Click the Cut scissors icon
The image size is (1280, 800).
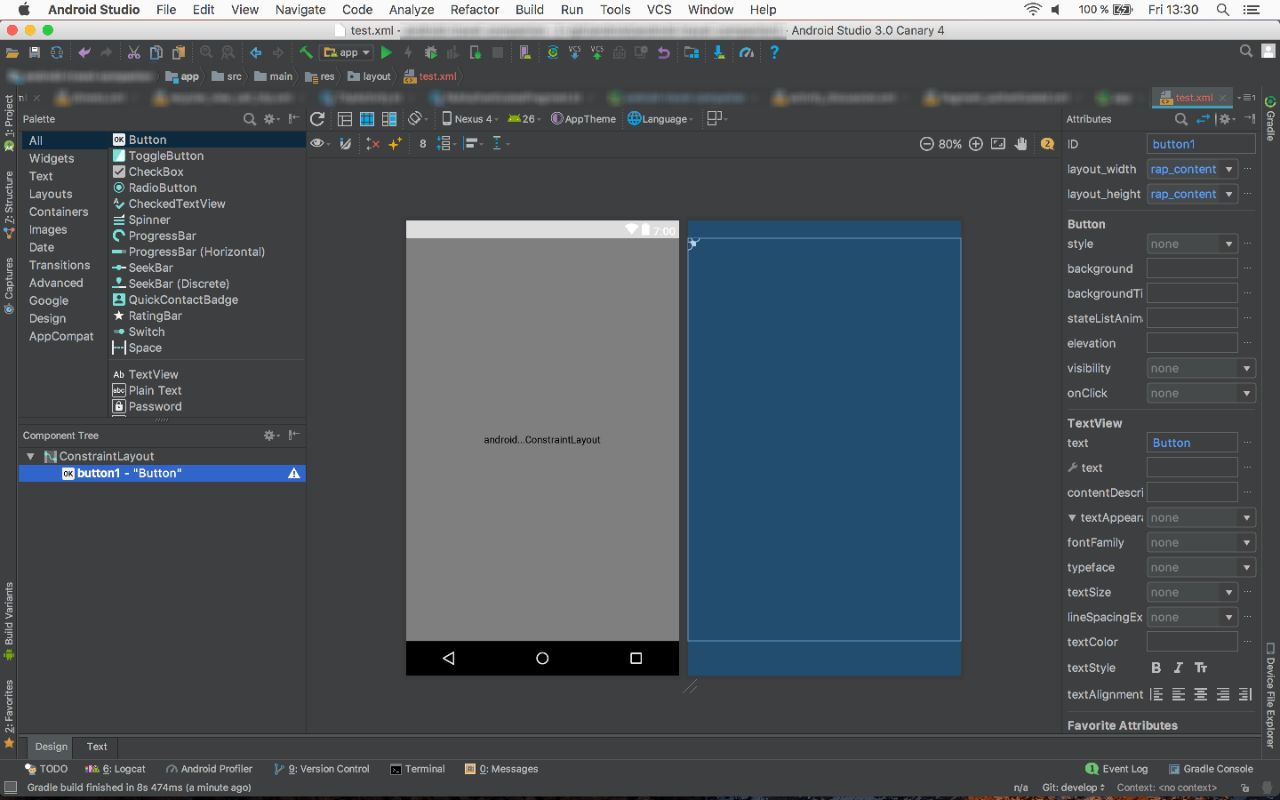click(133, 53)
